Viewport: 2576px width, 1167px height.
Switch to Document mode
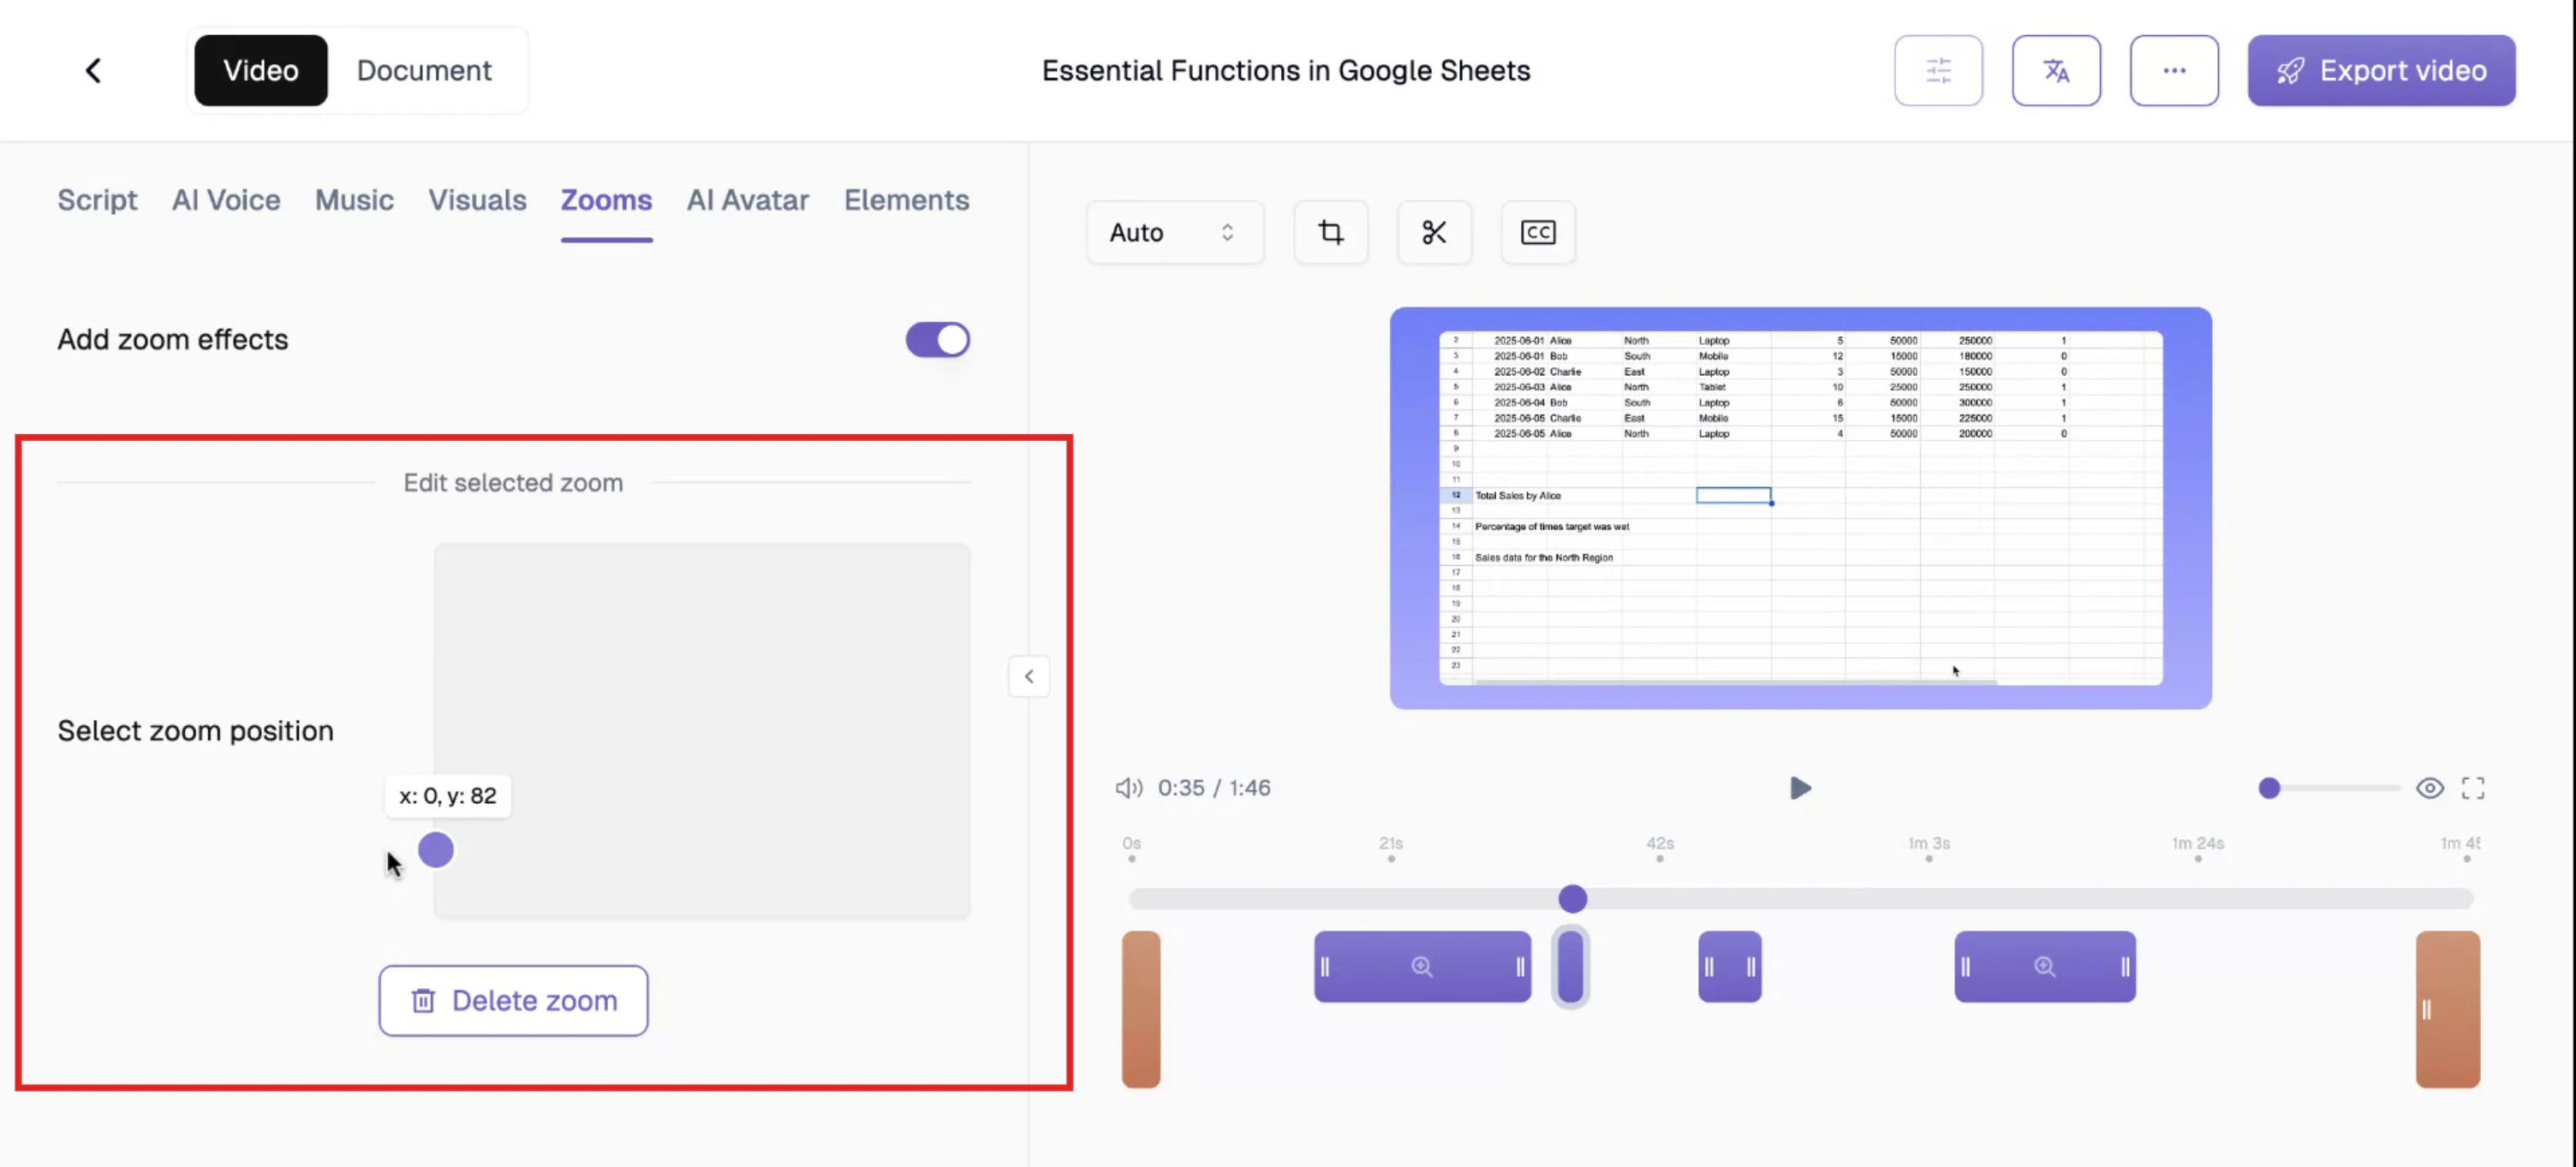tap(424, 70)
